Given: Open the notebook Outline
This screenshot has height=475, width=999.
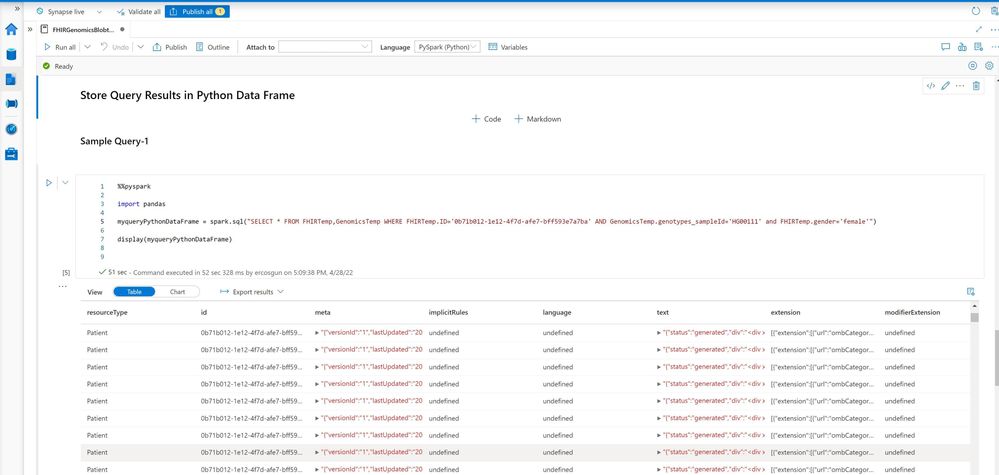Looking at the screenshot, I should pos(212,47).
